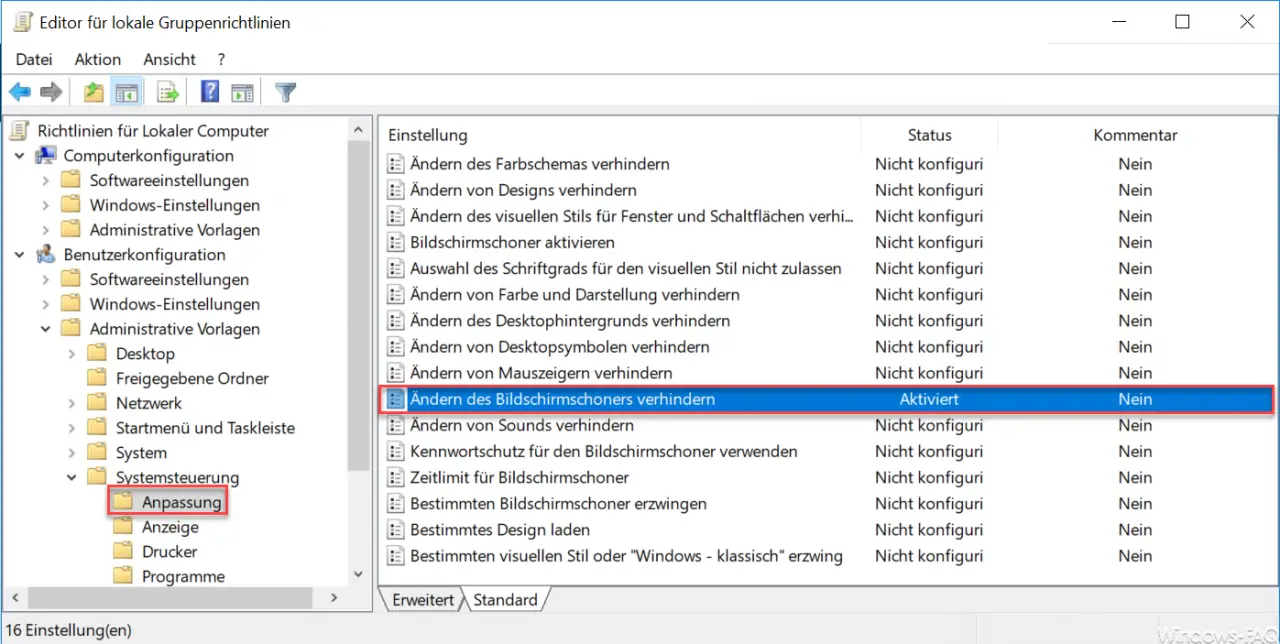Image resolution: width=1280 pixels, height=644 pixels.
Task: Click the Back arrow toolbar icon
Action: [x=20, y=93]
